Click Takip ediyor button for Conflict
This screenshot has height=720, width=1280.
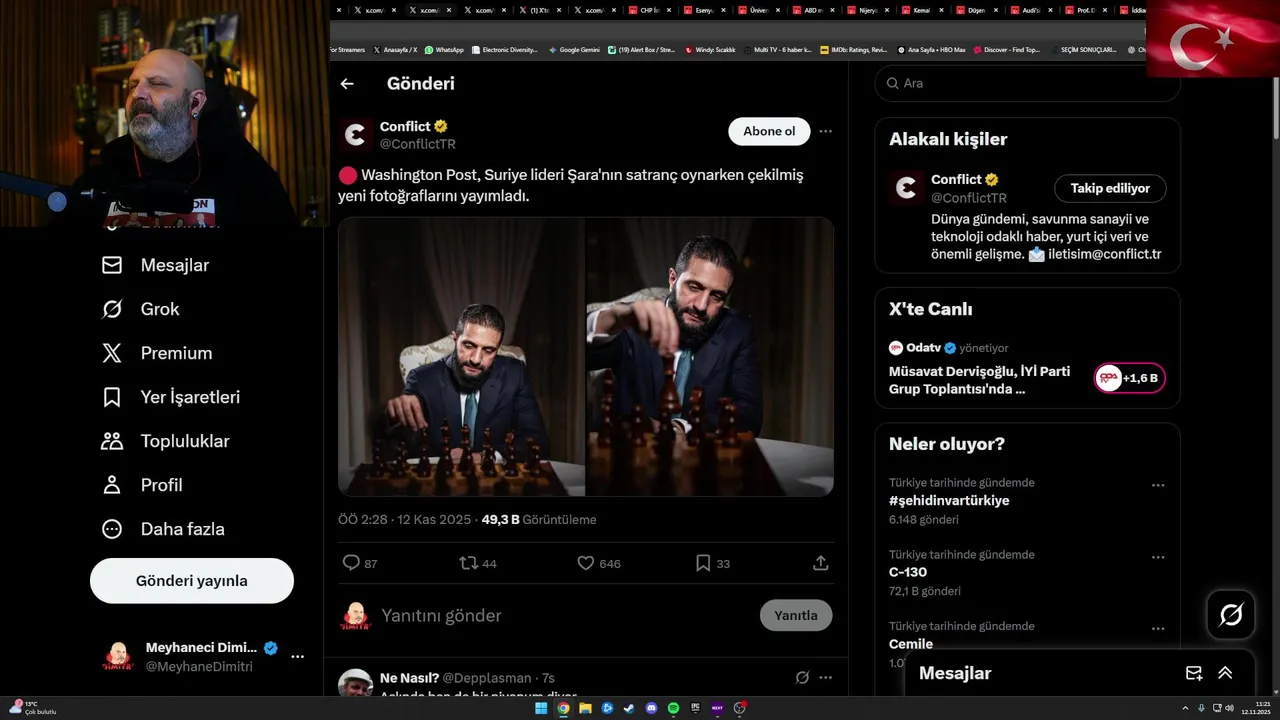(1110, 188)
